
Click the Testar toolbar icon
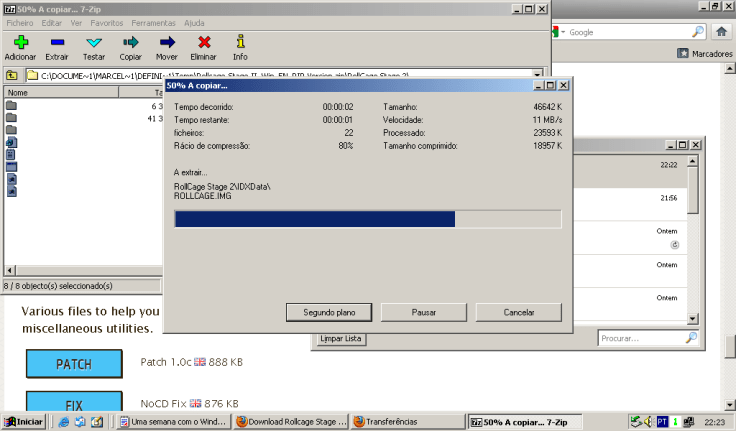(94, 42)
